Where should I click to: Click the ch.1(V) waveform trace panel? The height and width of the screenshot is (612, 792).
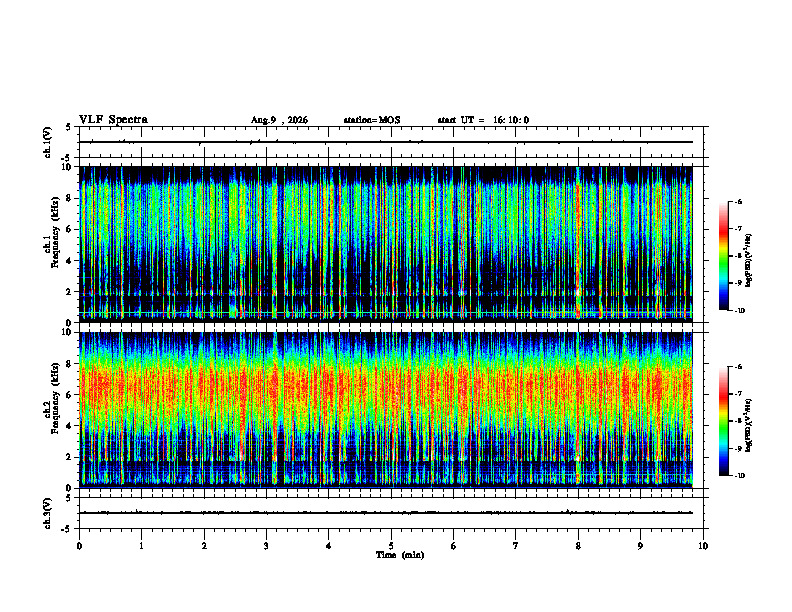pos(391,142)
